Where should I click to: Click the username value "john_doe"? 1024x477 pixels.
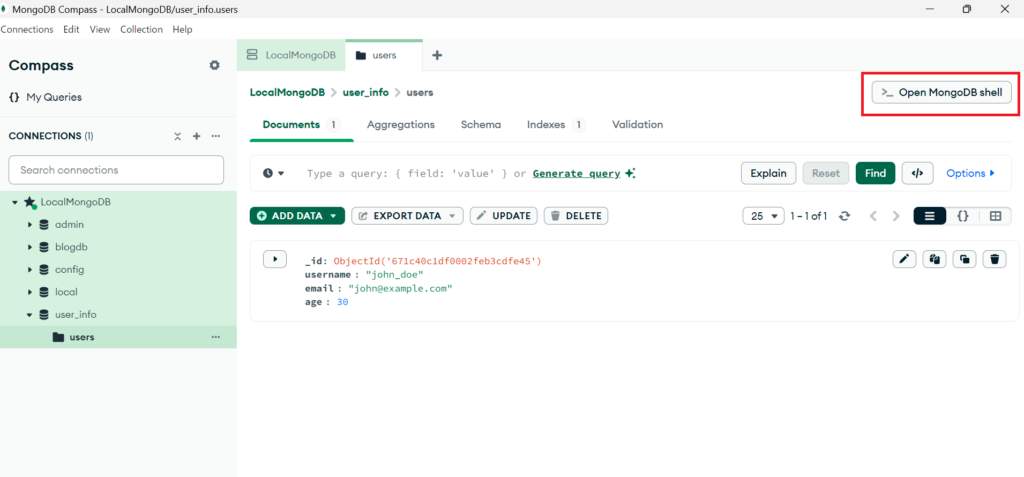pos(394,274)
